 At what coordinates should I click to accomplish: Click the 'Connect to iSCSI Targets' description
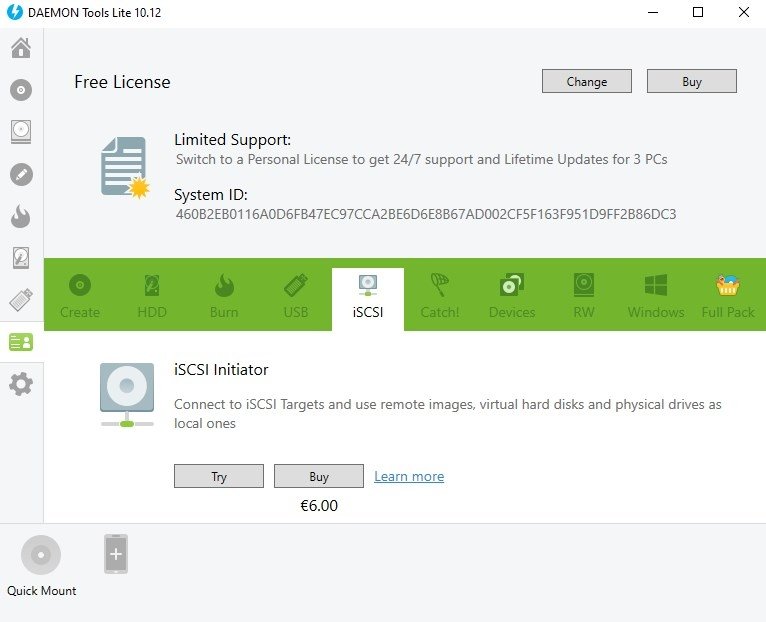[x=447, y=414]
